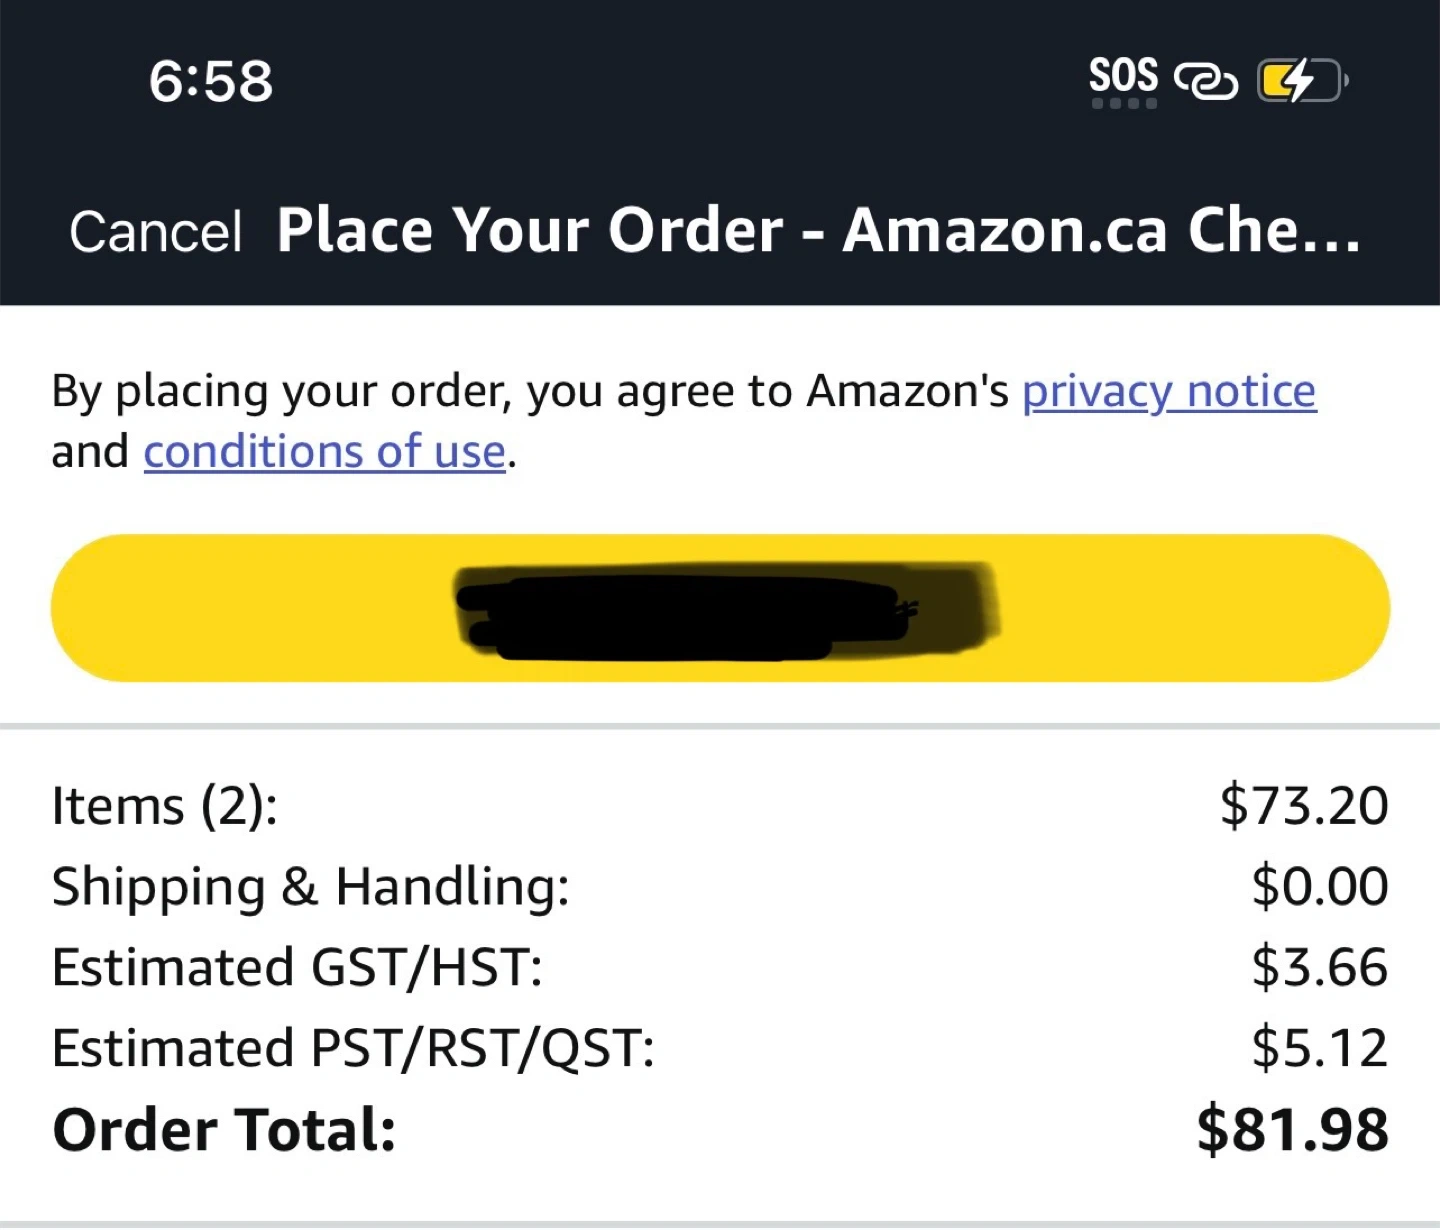Tap the 6:58 clock in status bar
This screenshot has width=1440, height=1230.
(210, 81)
